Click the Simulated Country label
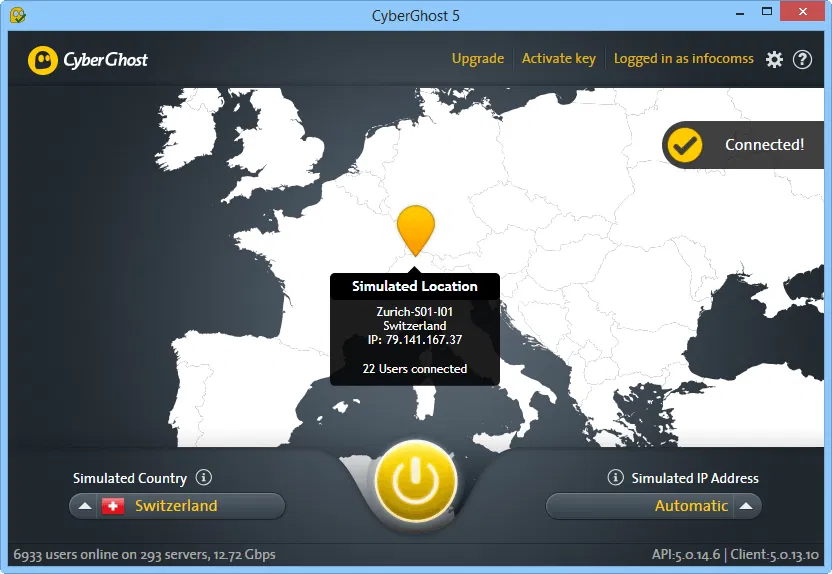The image size is (832, 574). (x=130, y=478)
